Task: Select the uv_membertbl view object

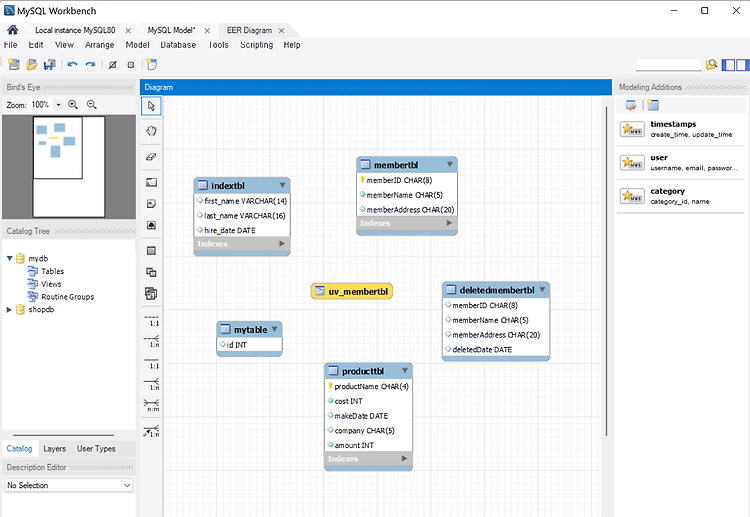Action: click(352, 291)
